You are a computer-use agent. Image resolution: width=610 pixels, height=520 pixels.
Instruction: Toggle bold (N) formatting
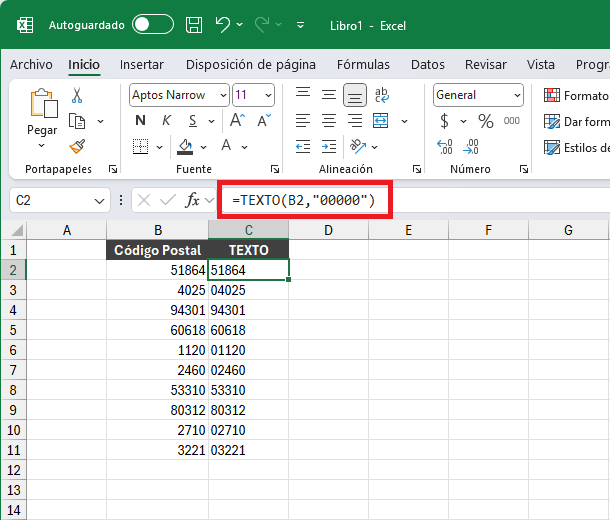[140, 121]
